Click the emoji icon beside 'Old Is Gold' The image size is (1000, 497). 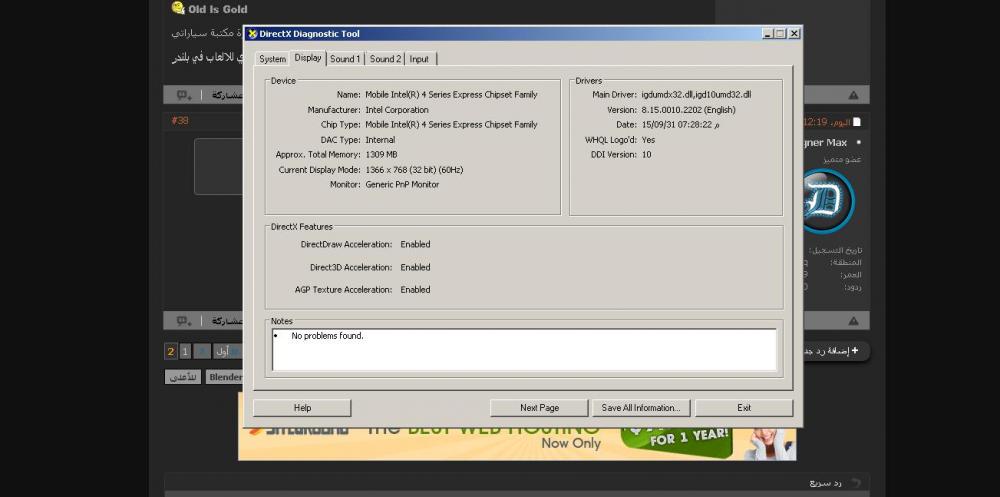tap(179, 8)
